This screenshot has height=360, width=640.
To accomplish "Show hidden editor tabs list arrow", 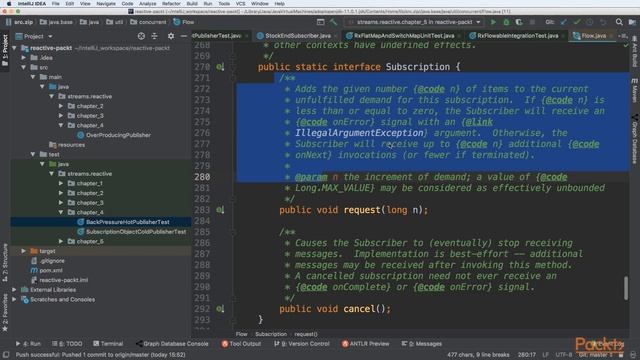I will 622,36.
